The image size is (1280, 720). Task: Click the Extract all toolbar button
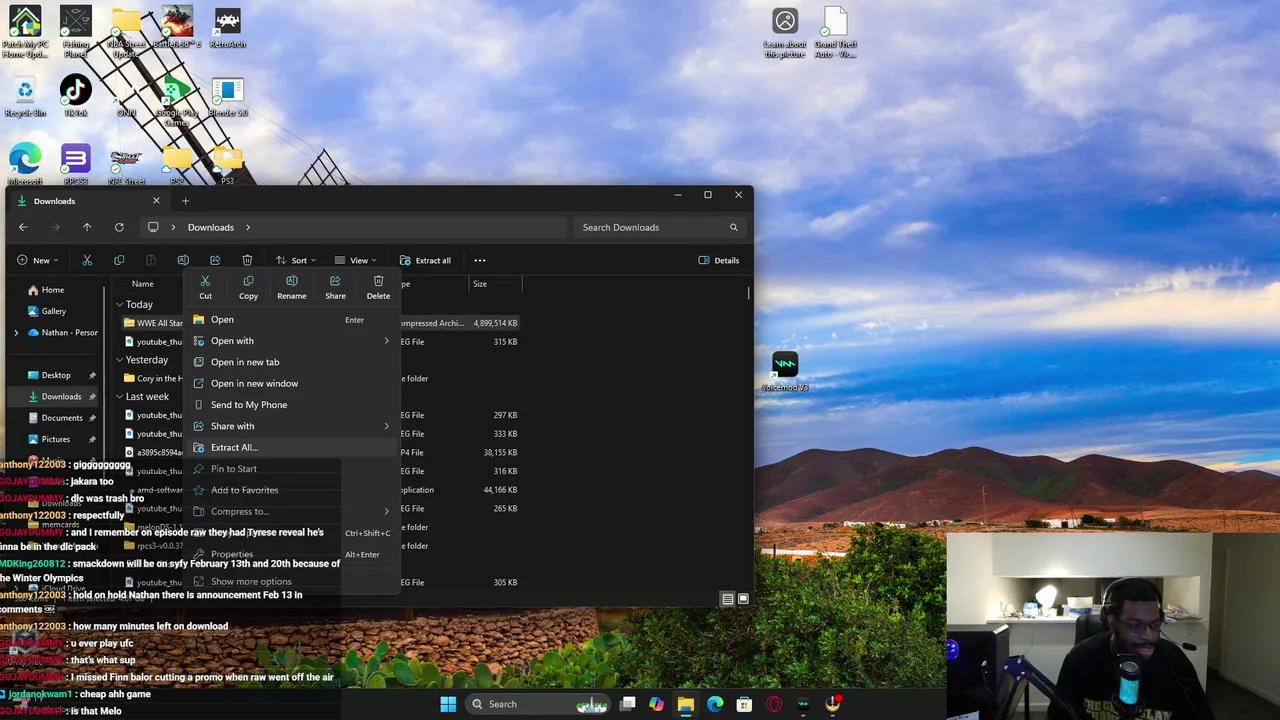pyautogui.click(x=425, y=260)
